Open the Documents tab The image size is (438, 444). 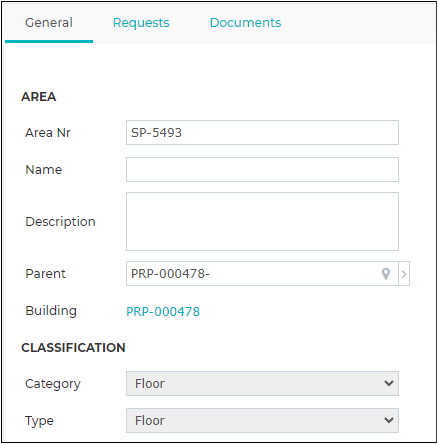coord(245,23)
